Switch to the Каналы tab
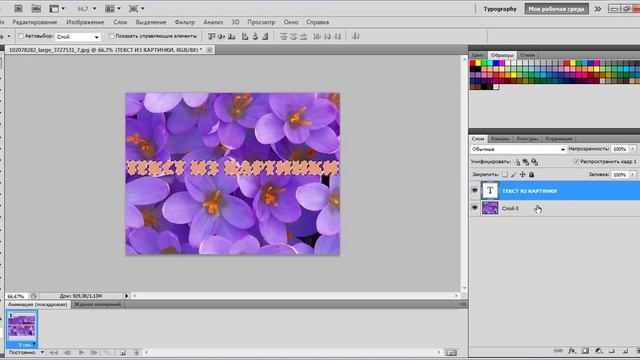Image resolution: width=640 pixels, height=360 pixels. (500, 139)
